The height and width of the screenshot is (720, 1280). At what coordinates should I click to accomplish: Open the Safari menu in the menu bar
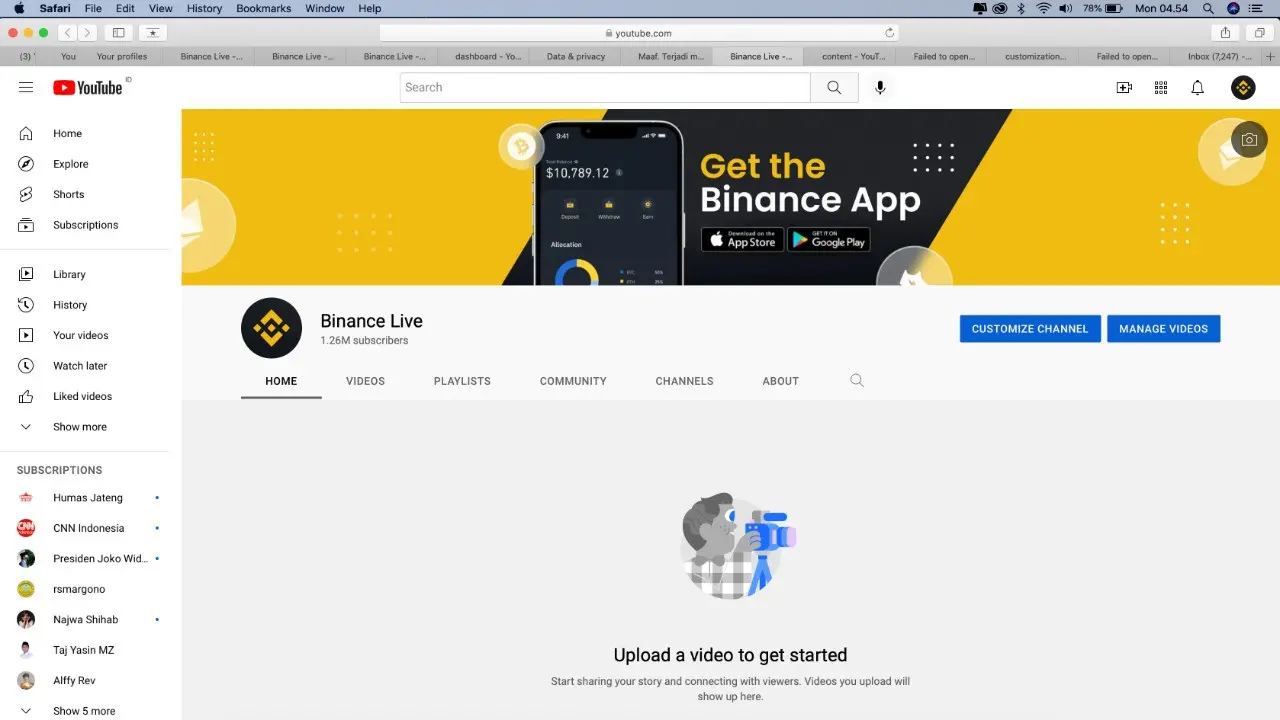[x=55, y=8]
